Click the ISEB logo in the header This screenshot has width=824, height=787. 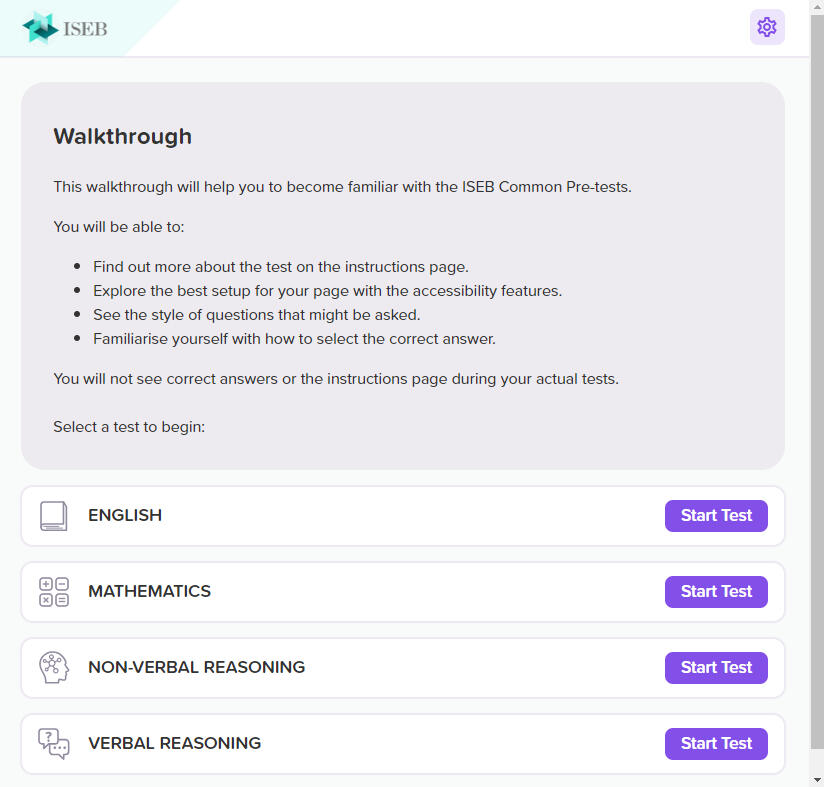(65, 28)
